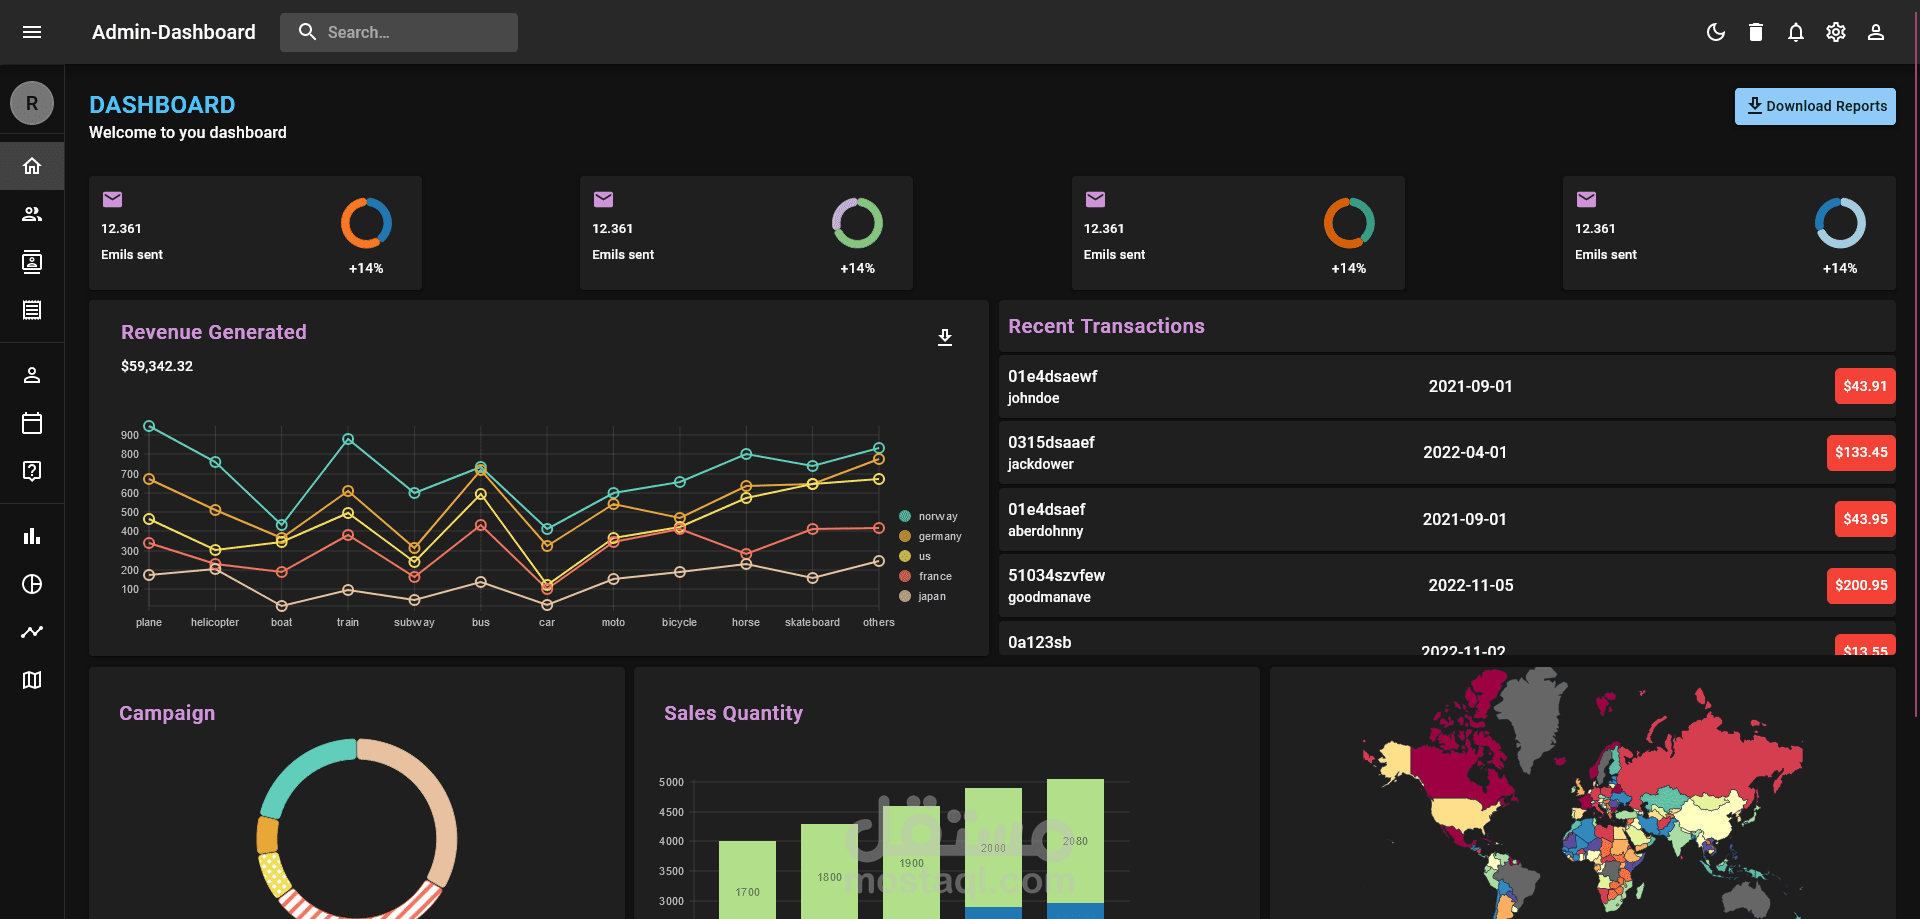This screenshot has width=1920, height=919.
Task: Click transaction ID 01e4dsaewf
Action: [x=1052, y=376]
